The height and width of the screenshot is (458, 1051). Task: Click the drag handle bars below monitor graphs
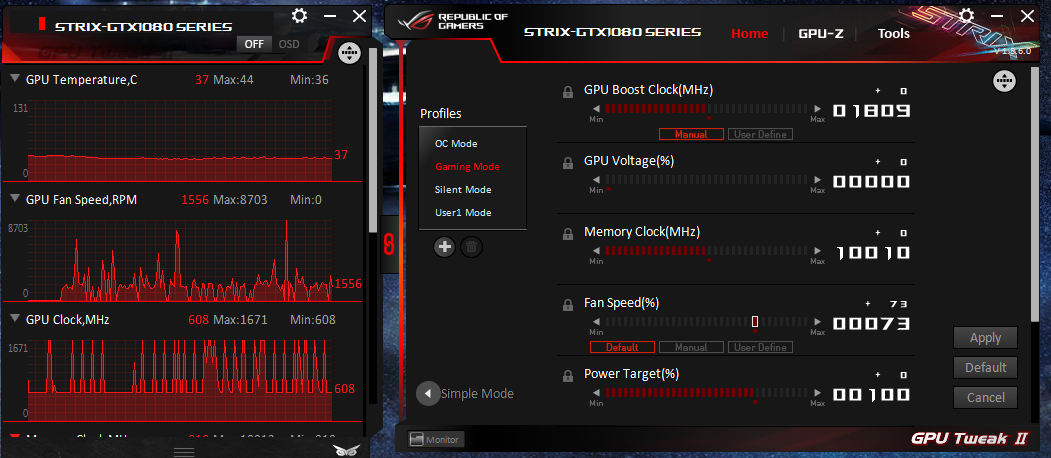click(x=184, y=451)
